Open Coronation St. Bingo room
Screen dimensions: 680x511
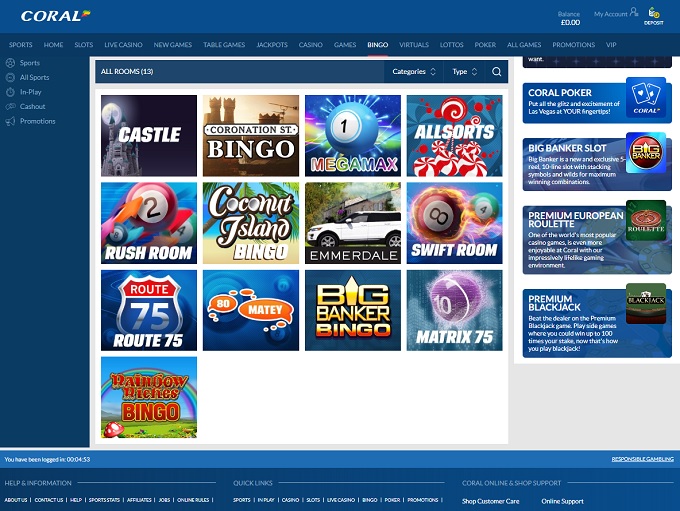251,136
